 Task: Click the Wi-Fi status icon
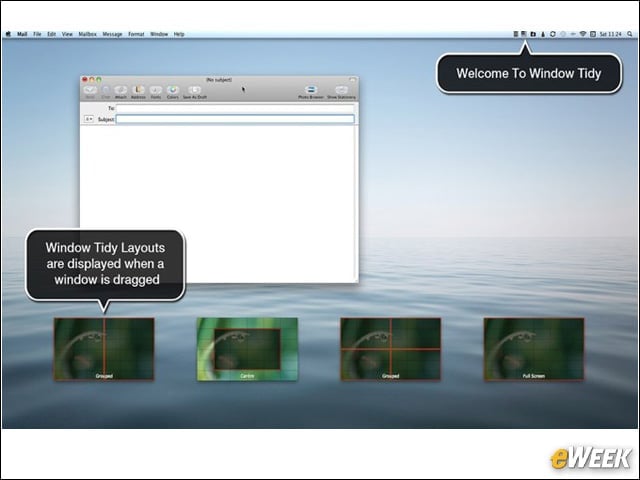click(x=583, y=34)
